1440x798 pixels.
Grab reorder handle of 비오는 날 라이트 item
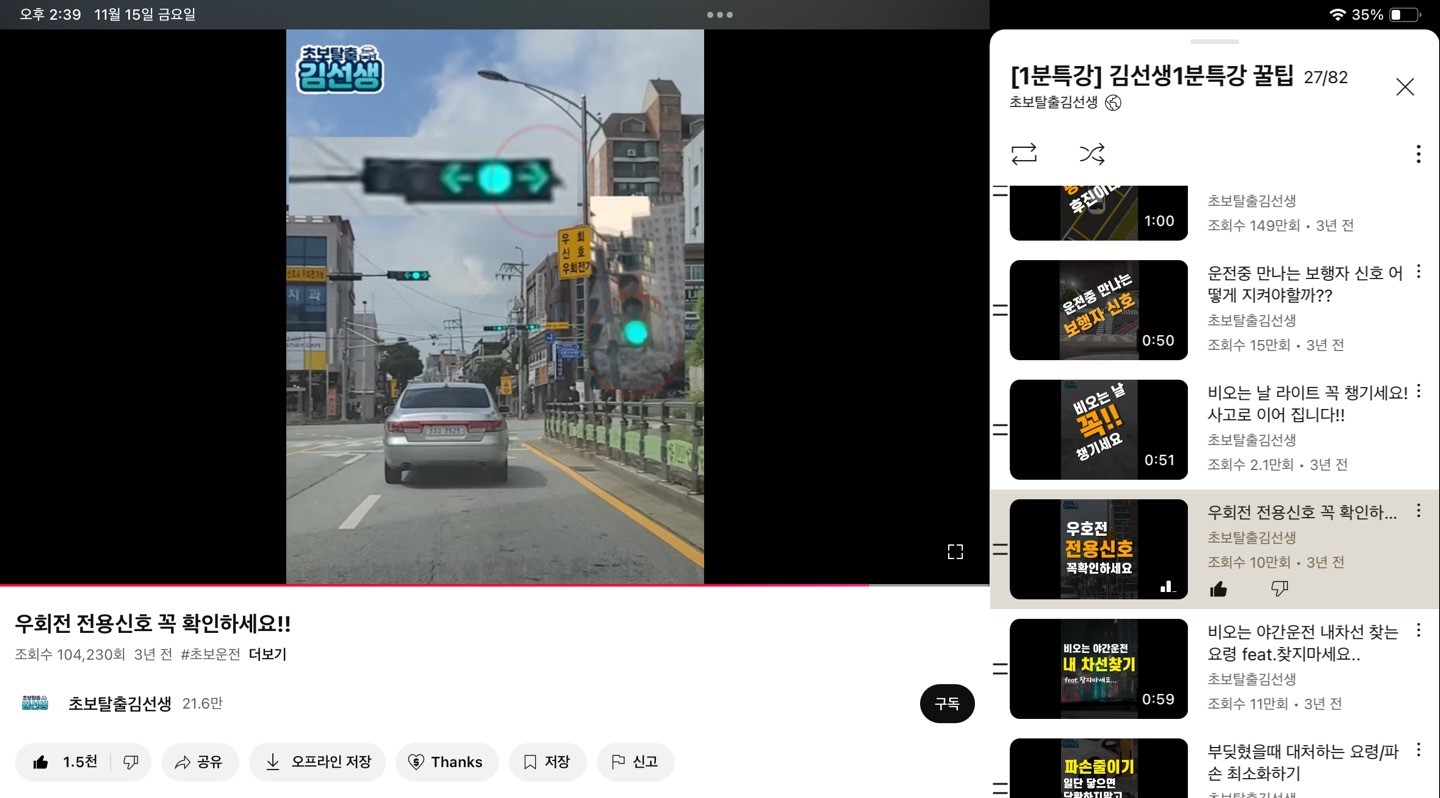999,430
